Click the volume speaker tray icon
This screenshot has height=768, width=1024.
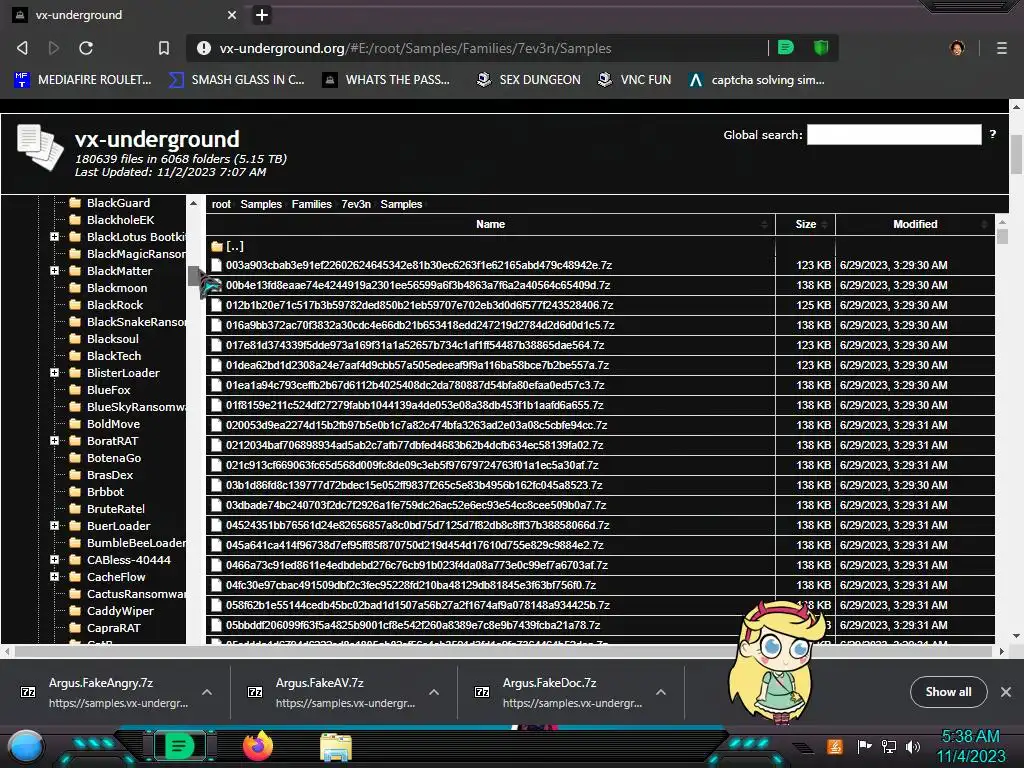click(913, 746)
